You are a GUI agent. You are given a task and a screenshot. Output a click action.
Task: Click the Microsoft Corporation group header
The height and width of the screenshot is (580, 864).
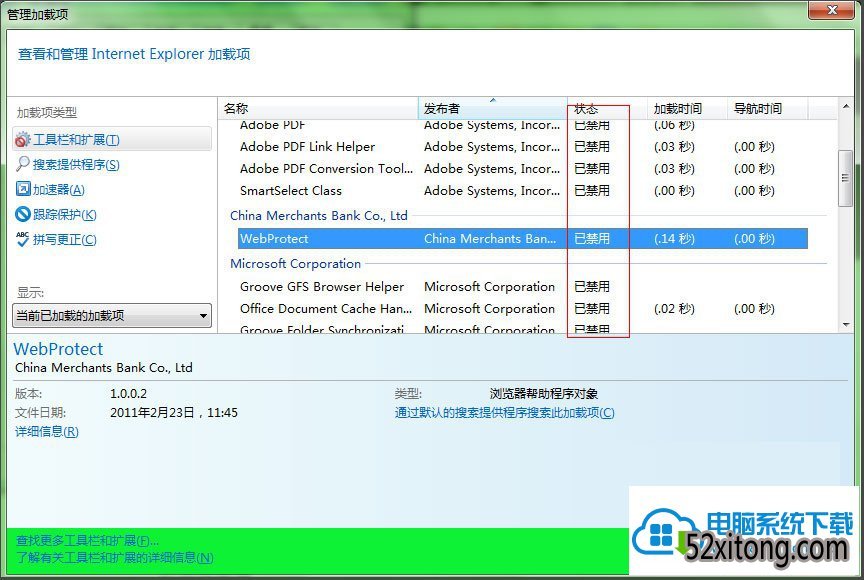coord(295,263)
